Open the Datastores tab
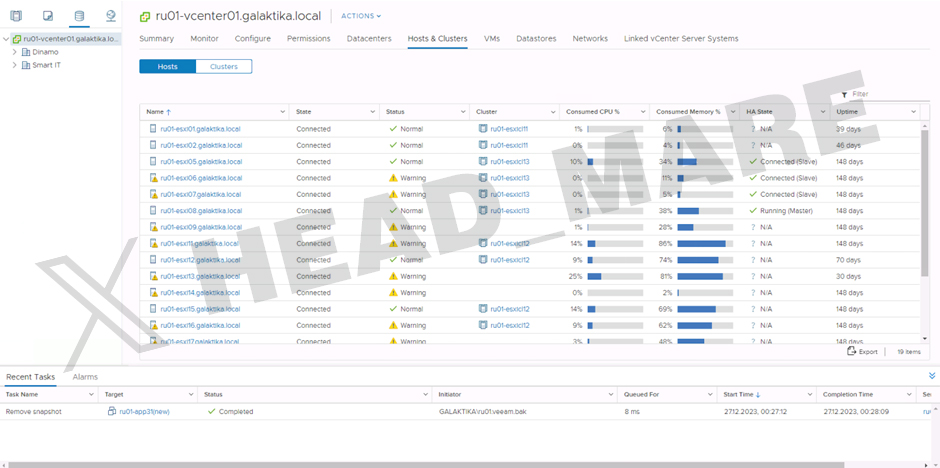Viewport: 940px width, 468px height. click(536, 39)
